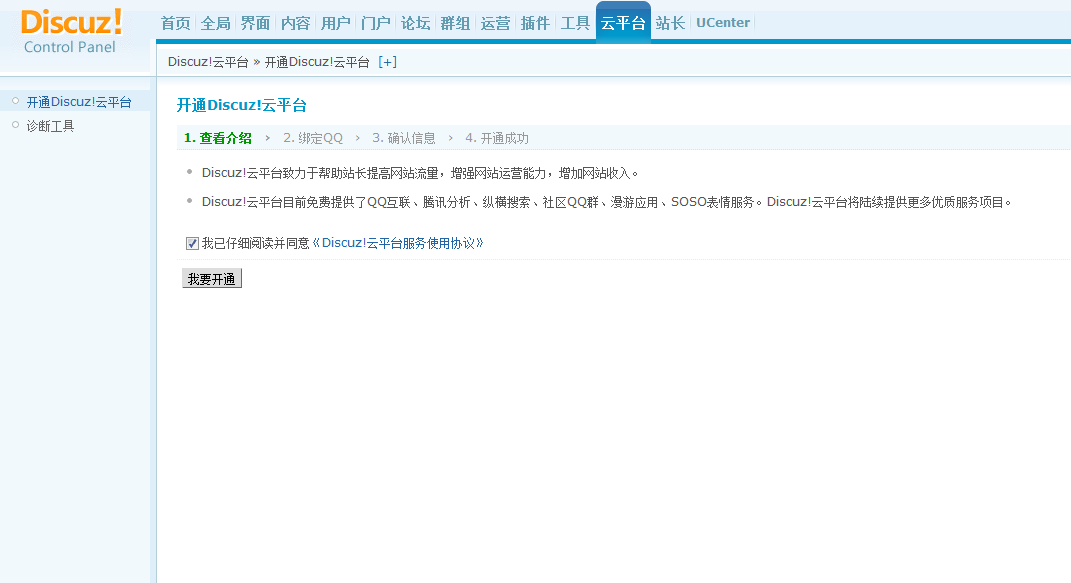Open the UCenter menu tab

[x=723, y=23]
